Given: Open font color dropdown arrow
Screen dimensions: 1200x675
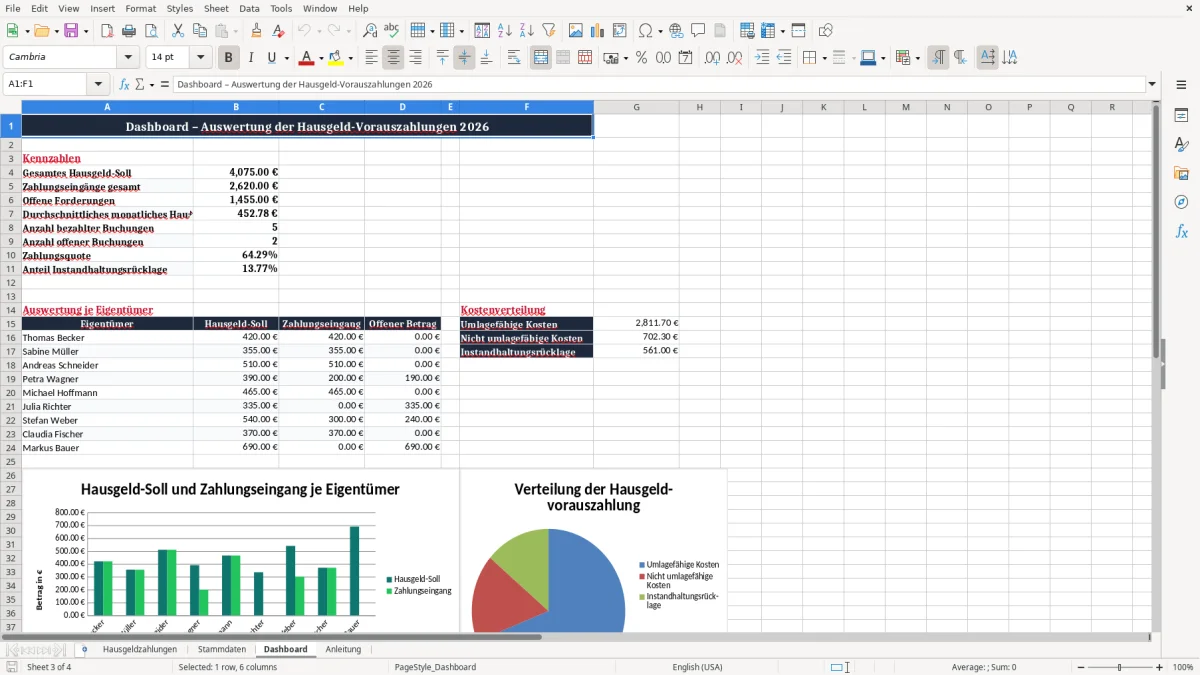Looking at the screenshot, I should point(321,58).
